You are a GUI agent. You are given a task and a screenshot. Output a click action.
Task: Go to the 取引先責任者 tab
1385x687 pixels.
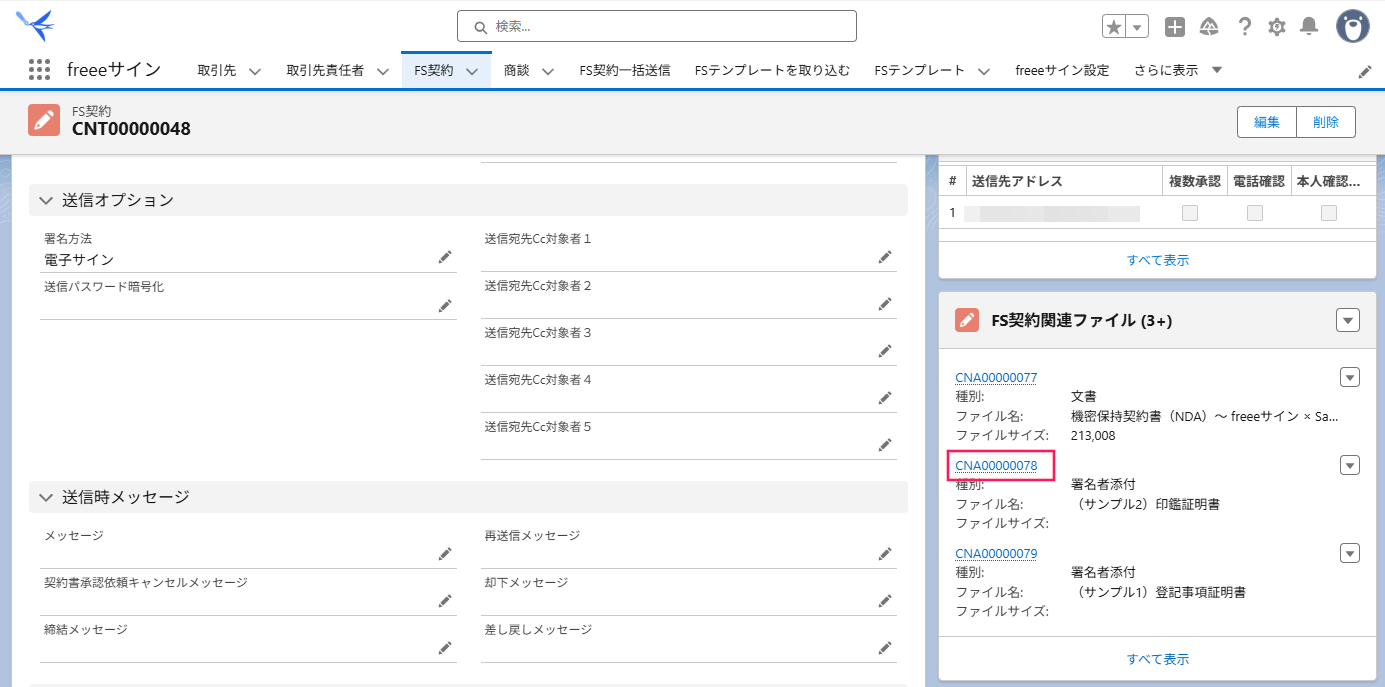pyautogui.click(x=325, y=70)
